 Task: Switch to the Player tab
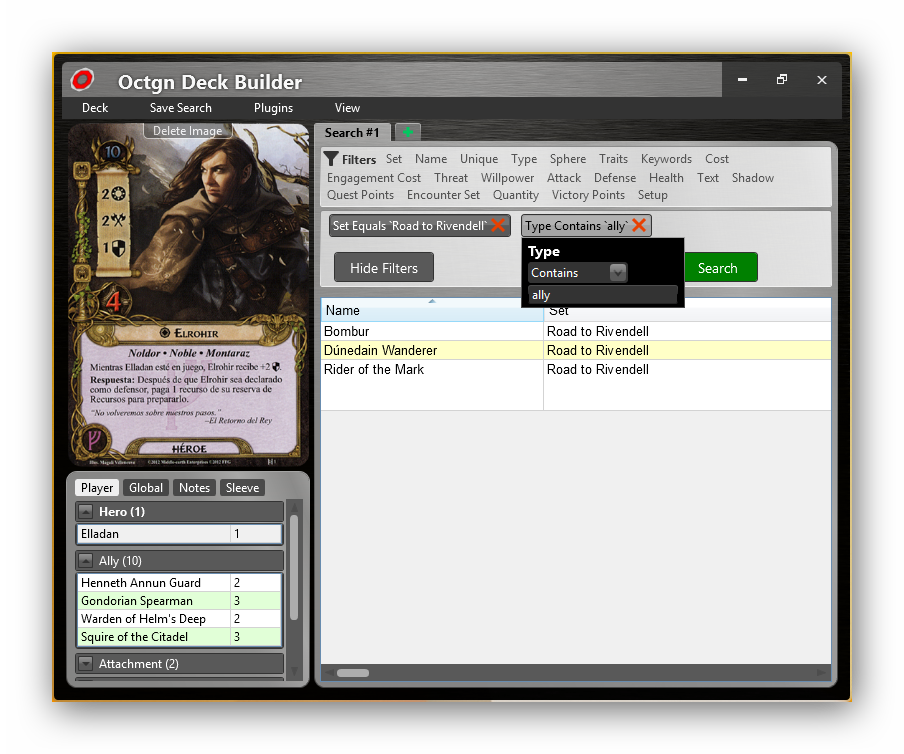point(97,488)
